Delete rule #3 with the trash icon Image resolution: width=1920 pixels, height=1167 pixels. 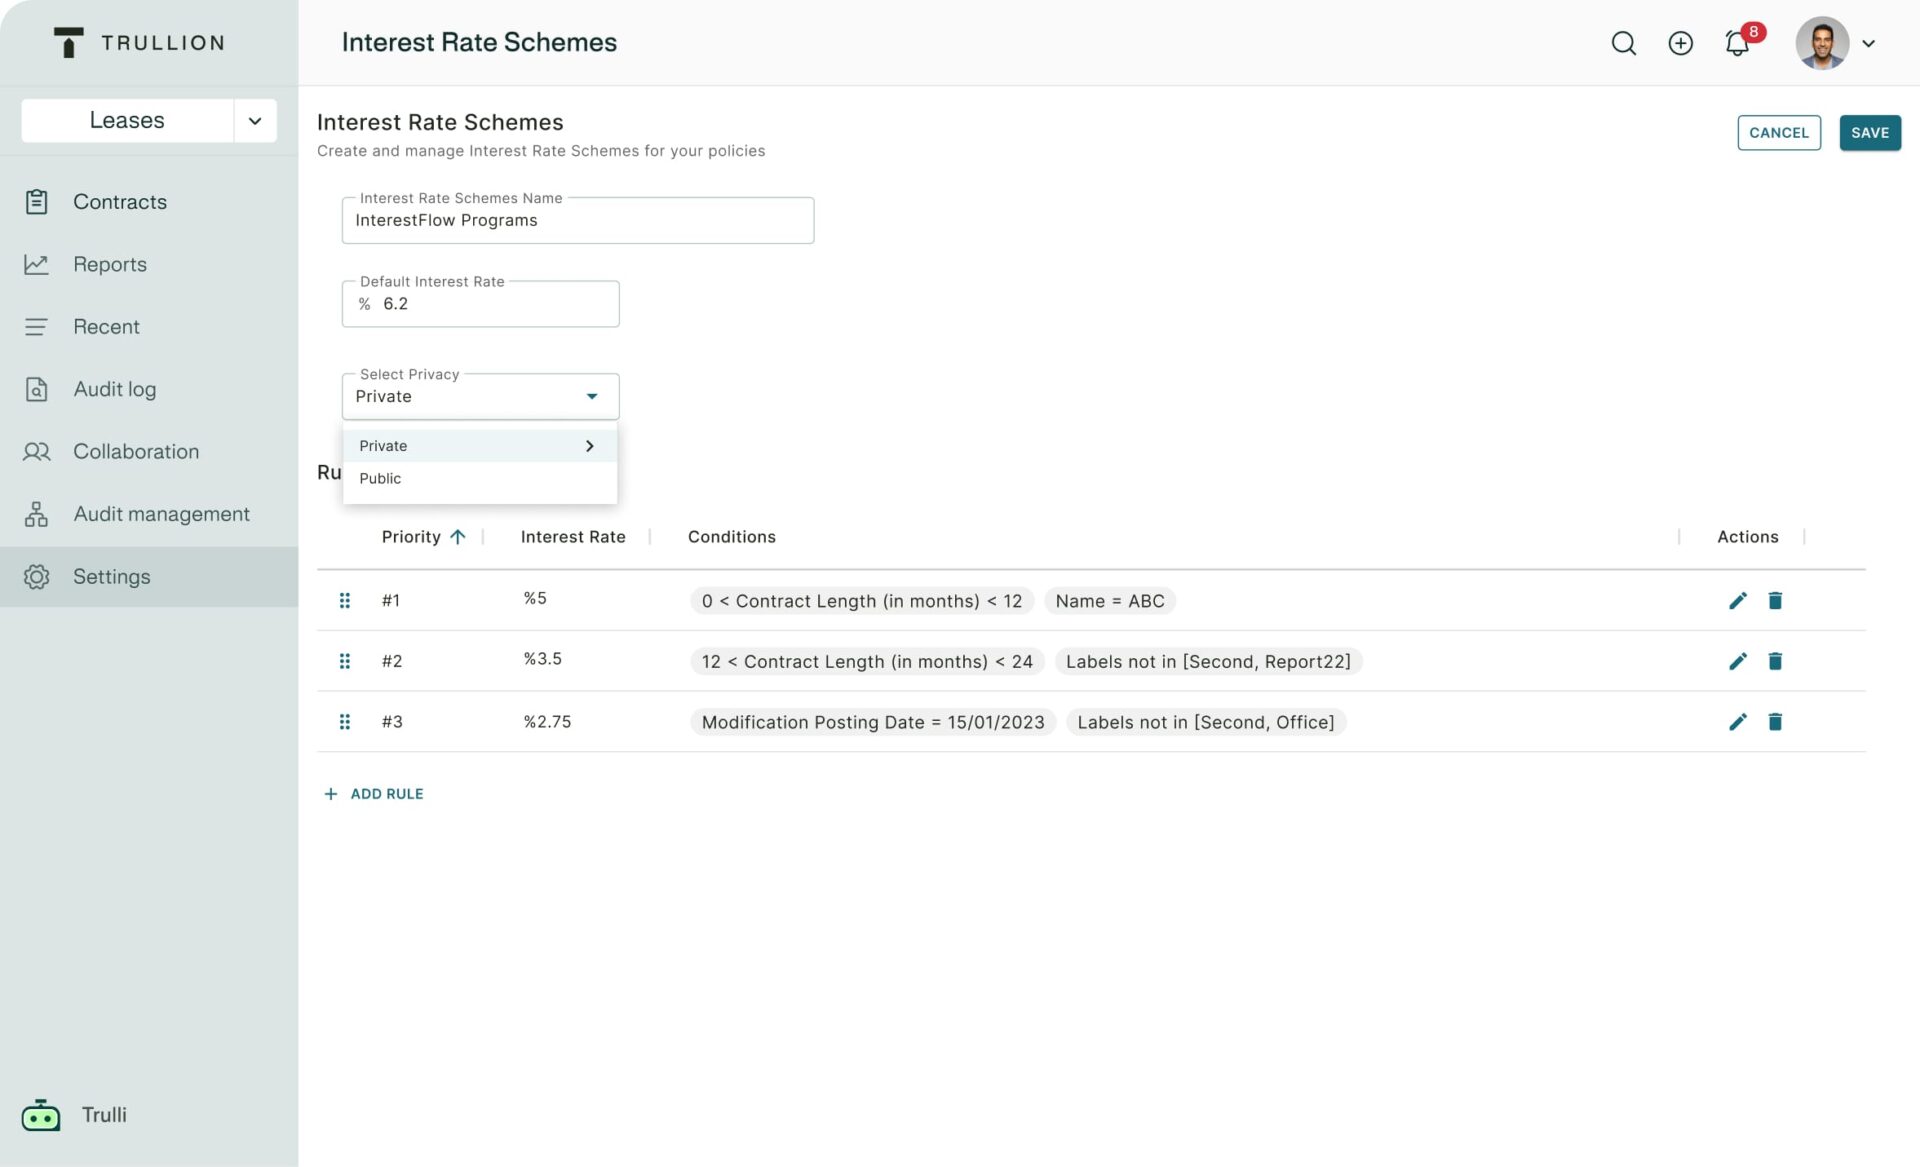click(x=1775, y=722)
